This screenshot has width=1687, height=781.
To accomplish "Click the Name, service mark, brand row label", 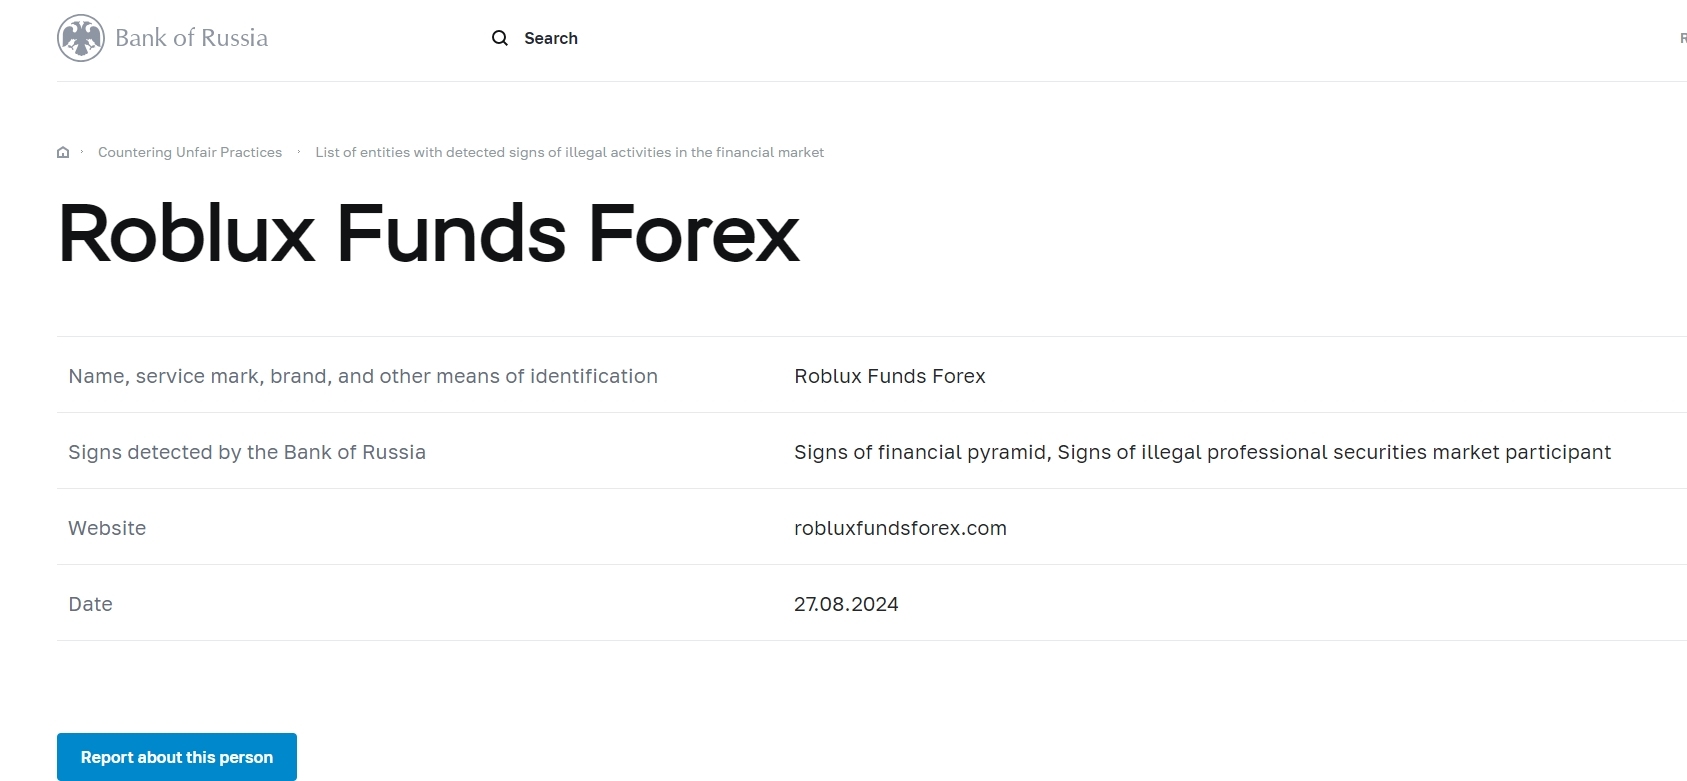I will click(x=363, y=376).
